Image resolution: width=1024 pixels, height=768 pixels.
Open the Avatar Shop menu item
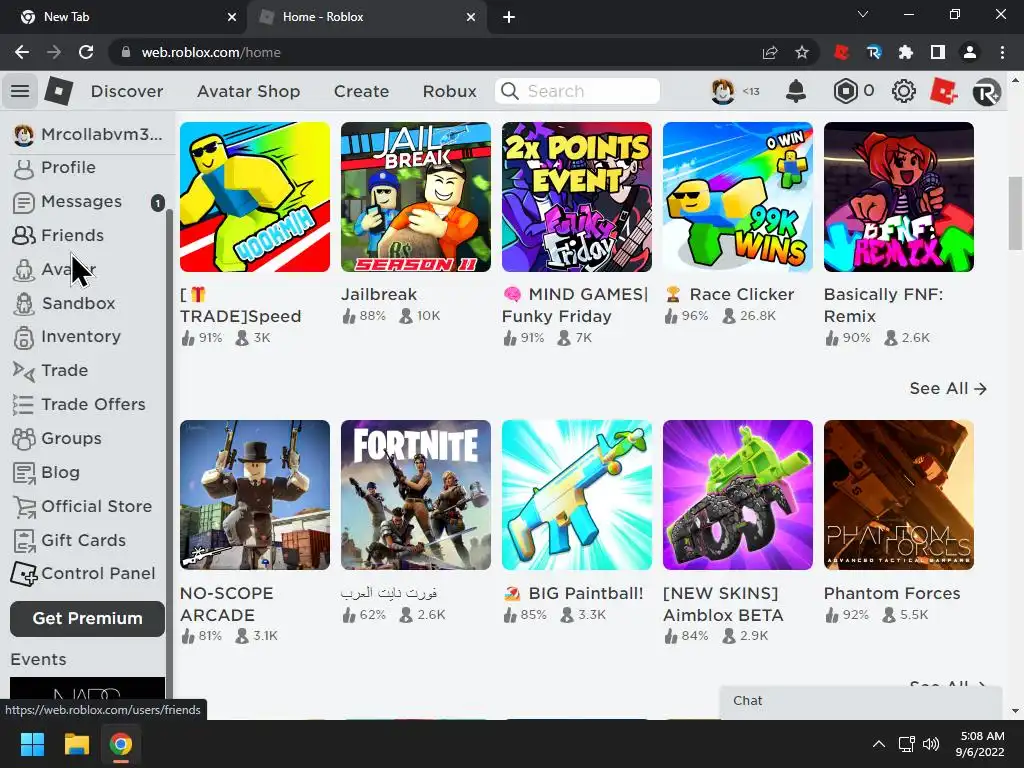tap(249, 91)
